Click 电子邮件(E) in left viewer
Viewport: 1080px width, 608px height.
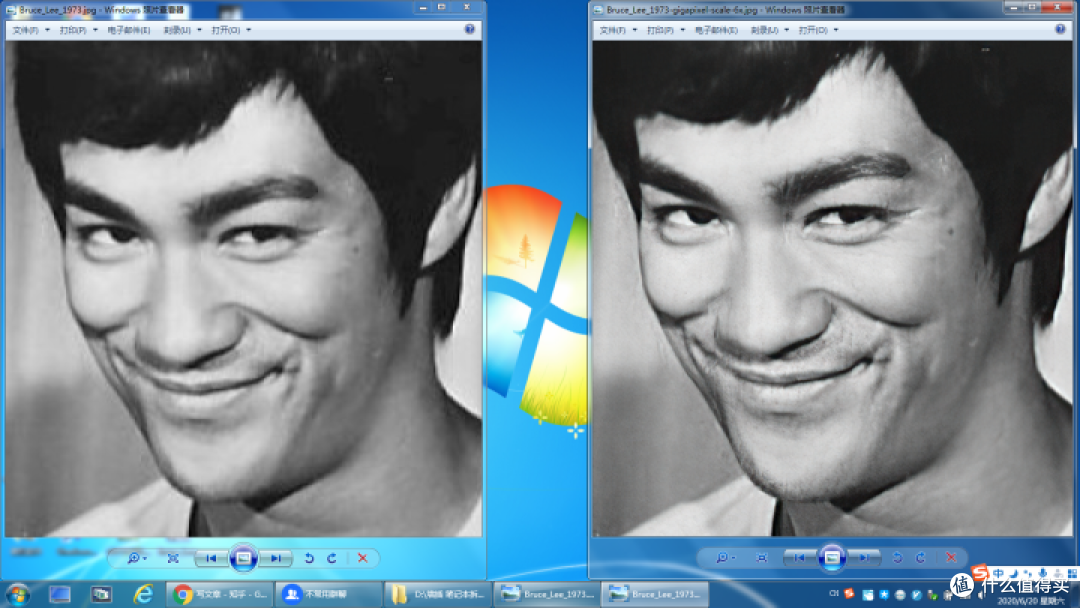tap(129, 30)
